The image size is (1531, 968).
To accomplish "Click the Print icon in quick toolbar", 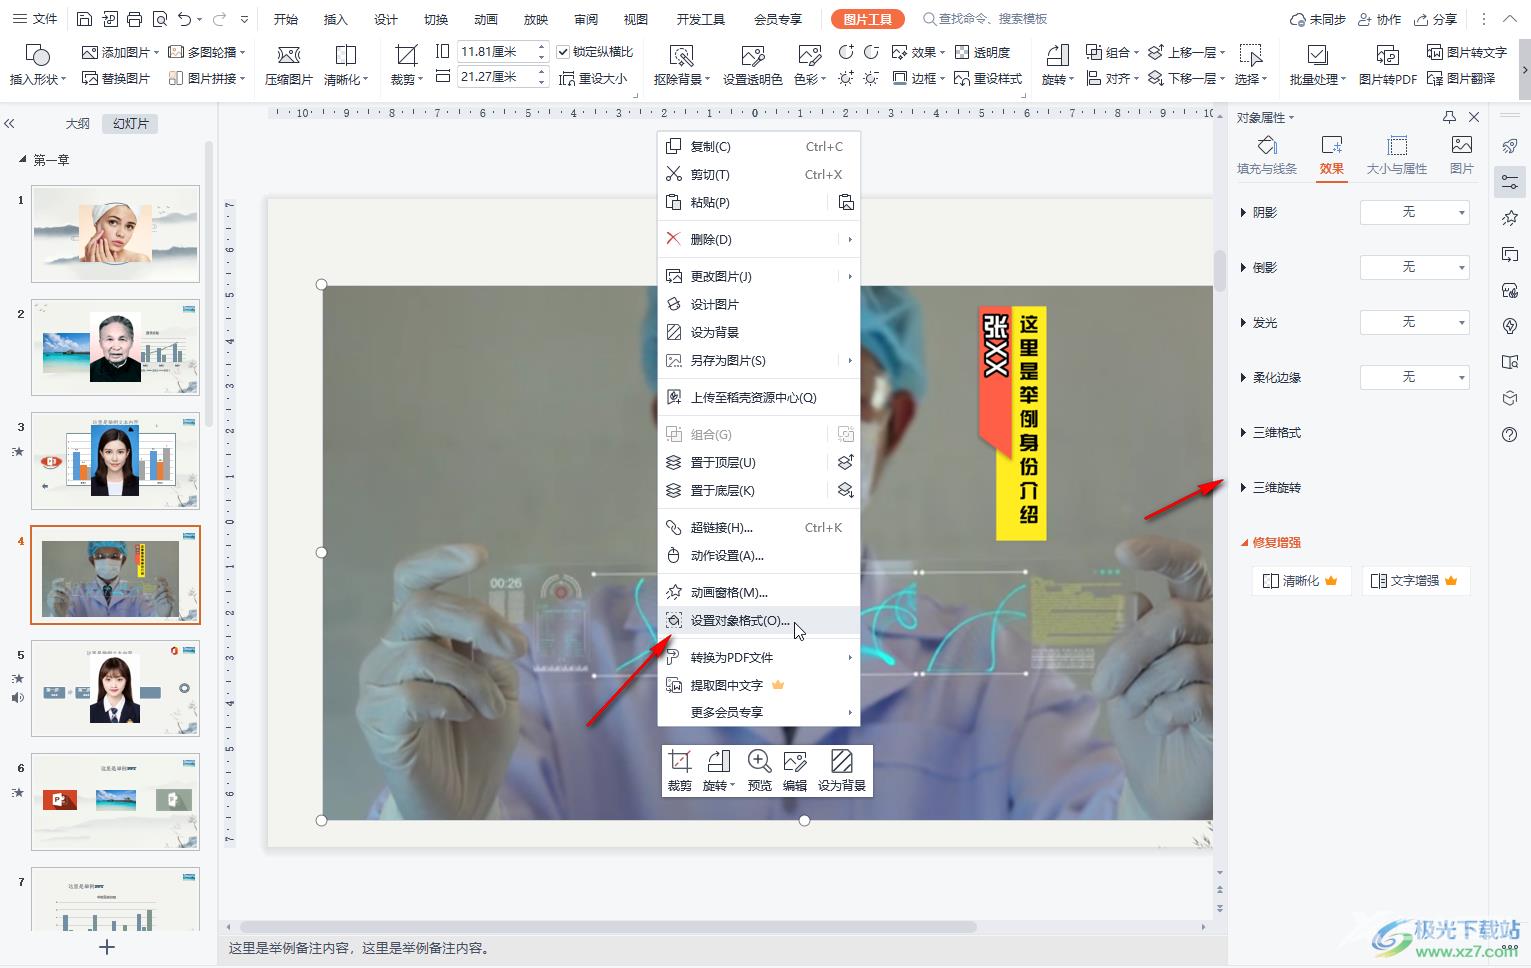I will [x=134, y=19].
